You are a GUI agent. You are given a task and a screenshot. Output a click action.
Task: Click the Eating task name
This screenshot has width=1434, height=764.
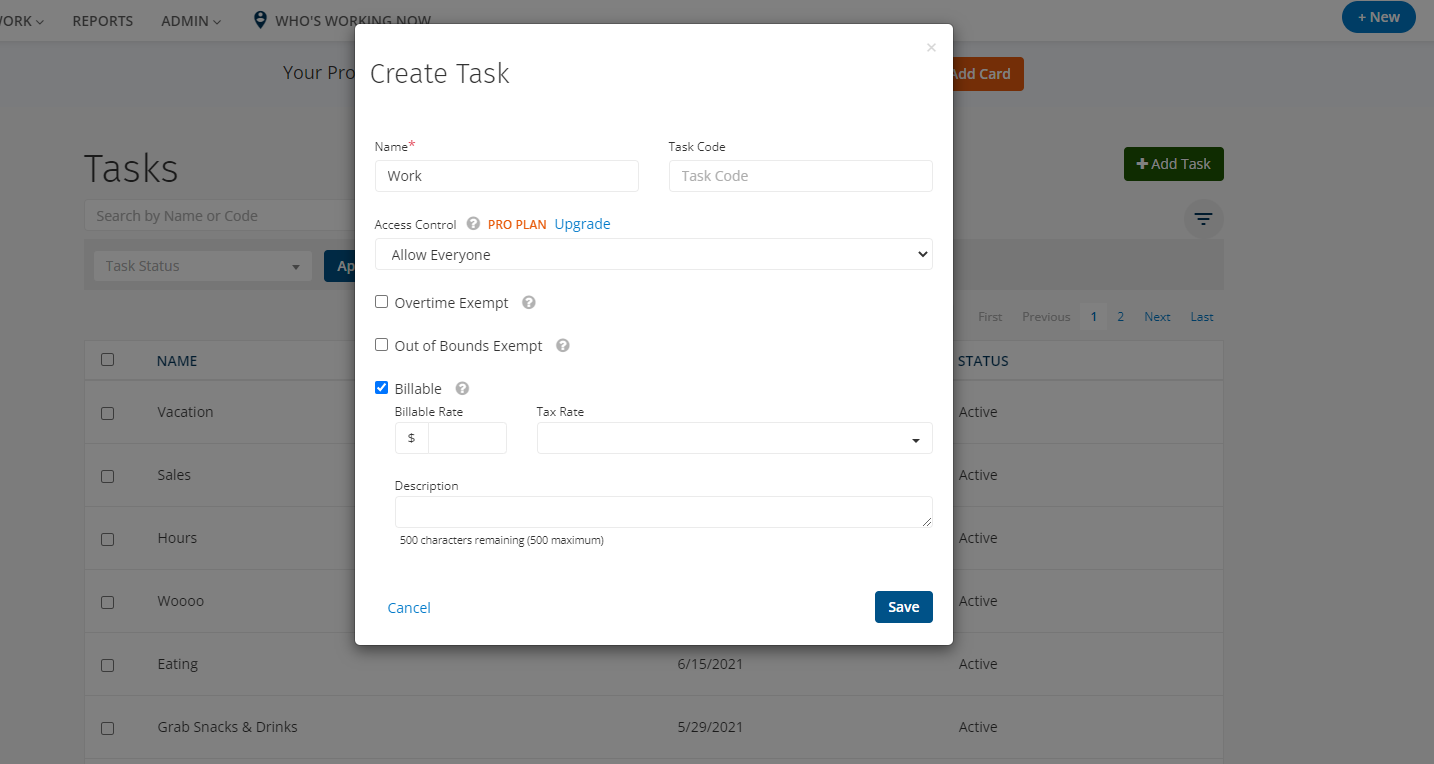click(178, 664)
